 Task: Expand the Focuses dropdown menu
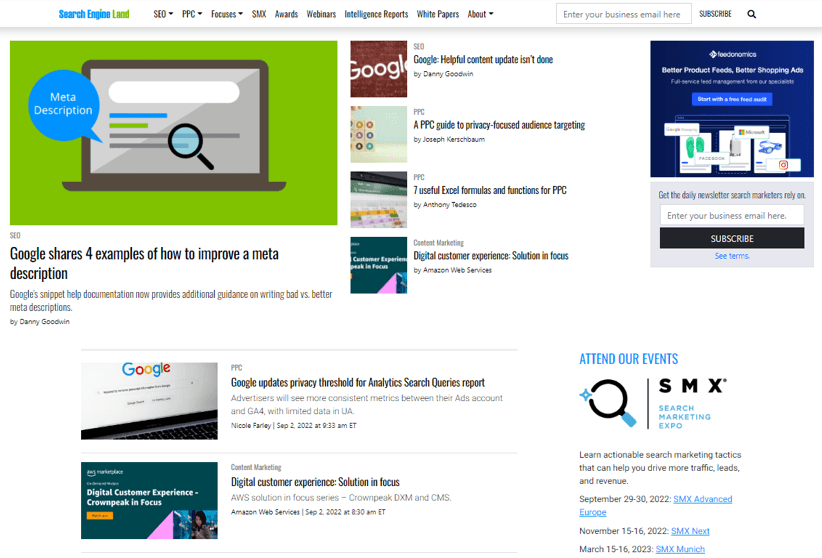[227, 14]
